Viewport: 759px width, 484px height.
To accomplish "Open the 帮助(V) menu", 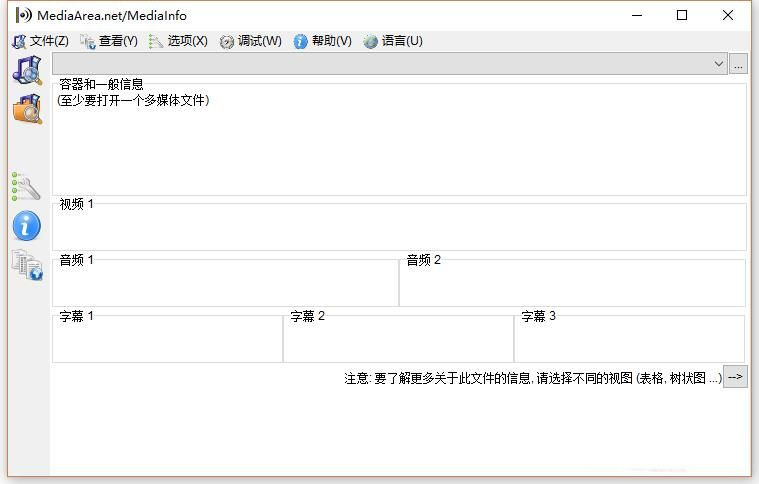I will click(x=322, y=41).
